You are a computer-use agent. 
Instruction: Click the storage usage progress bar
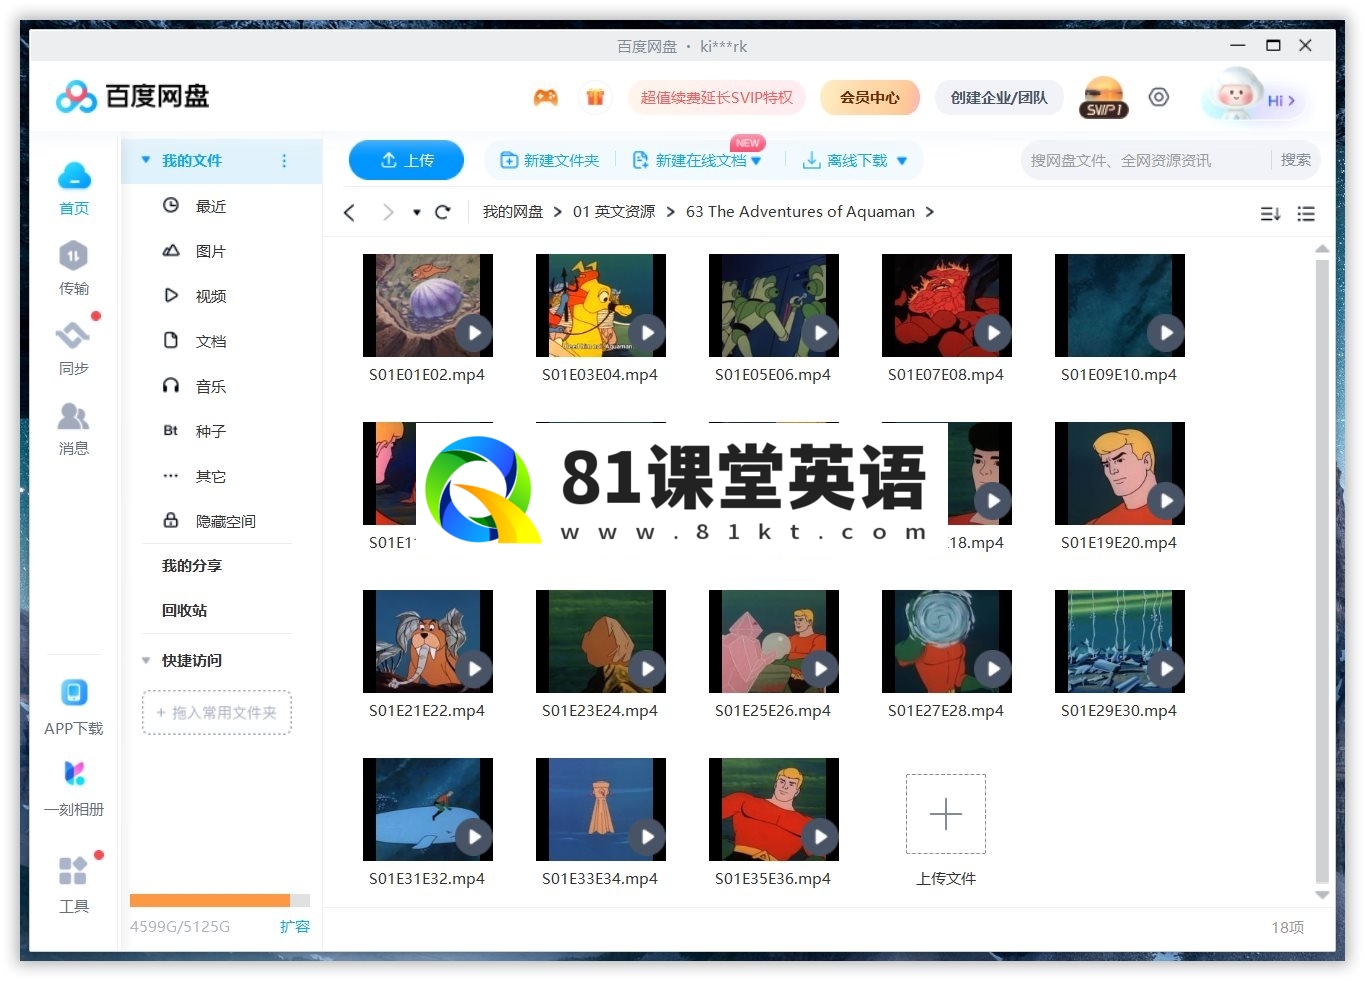coord(220,900)
